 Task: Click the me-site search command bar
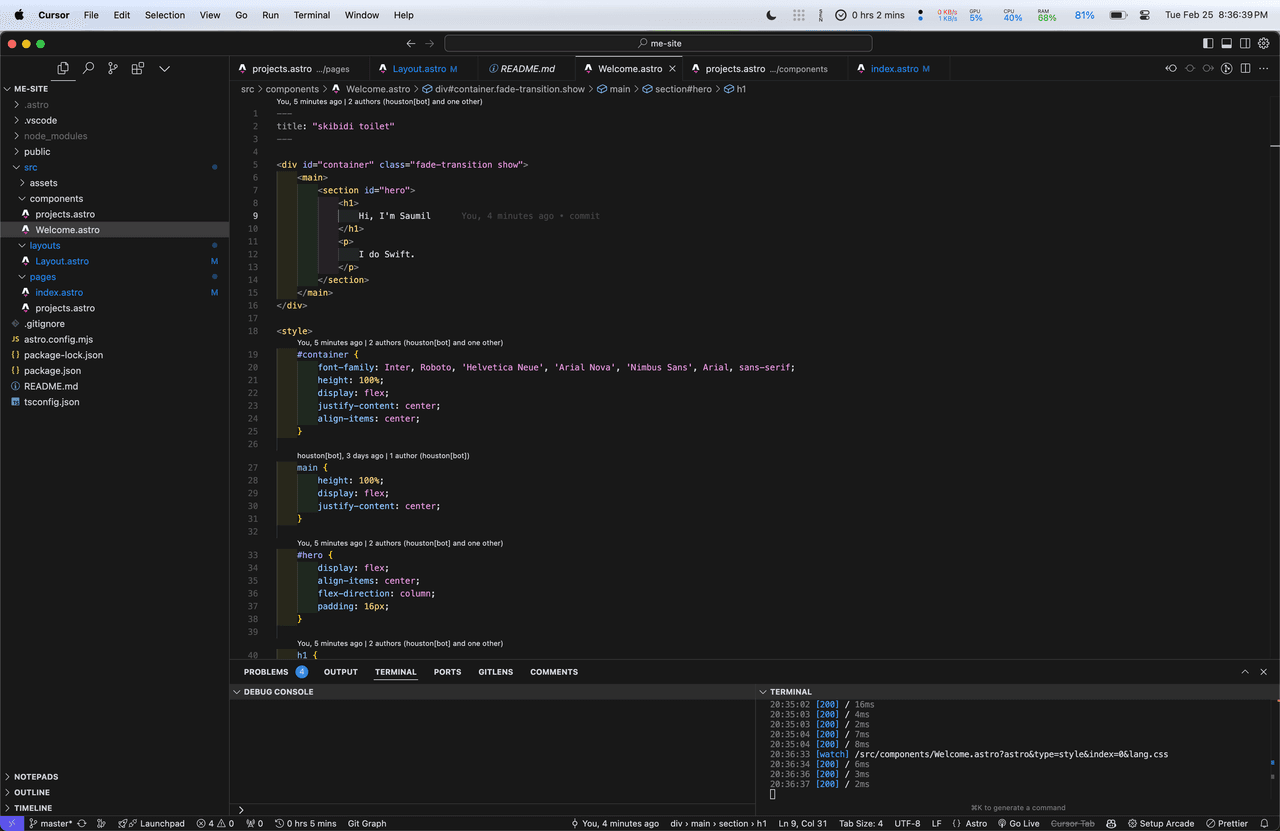click(658, 43)
